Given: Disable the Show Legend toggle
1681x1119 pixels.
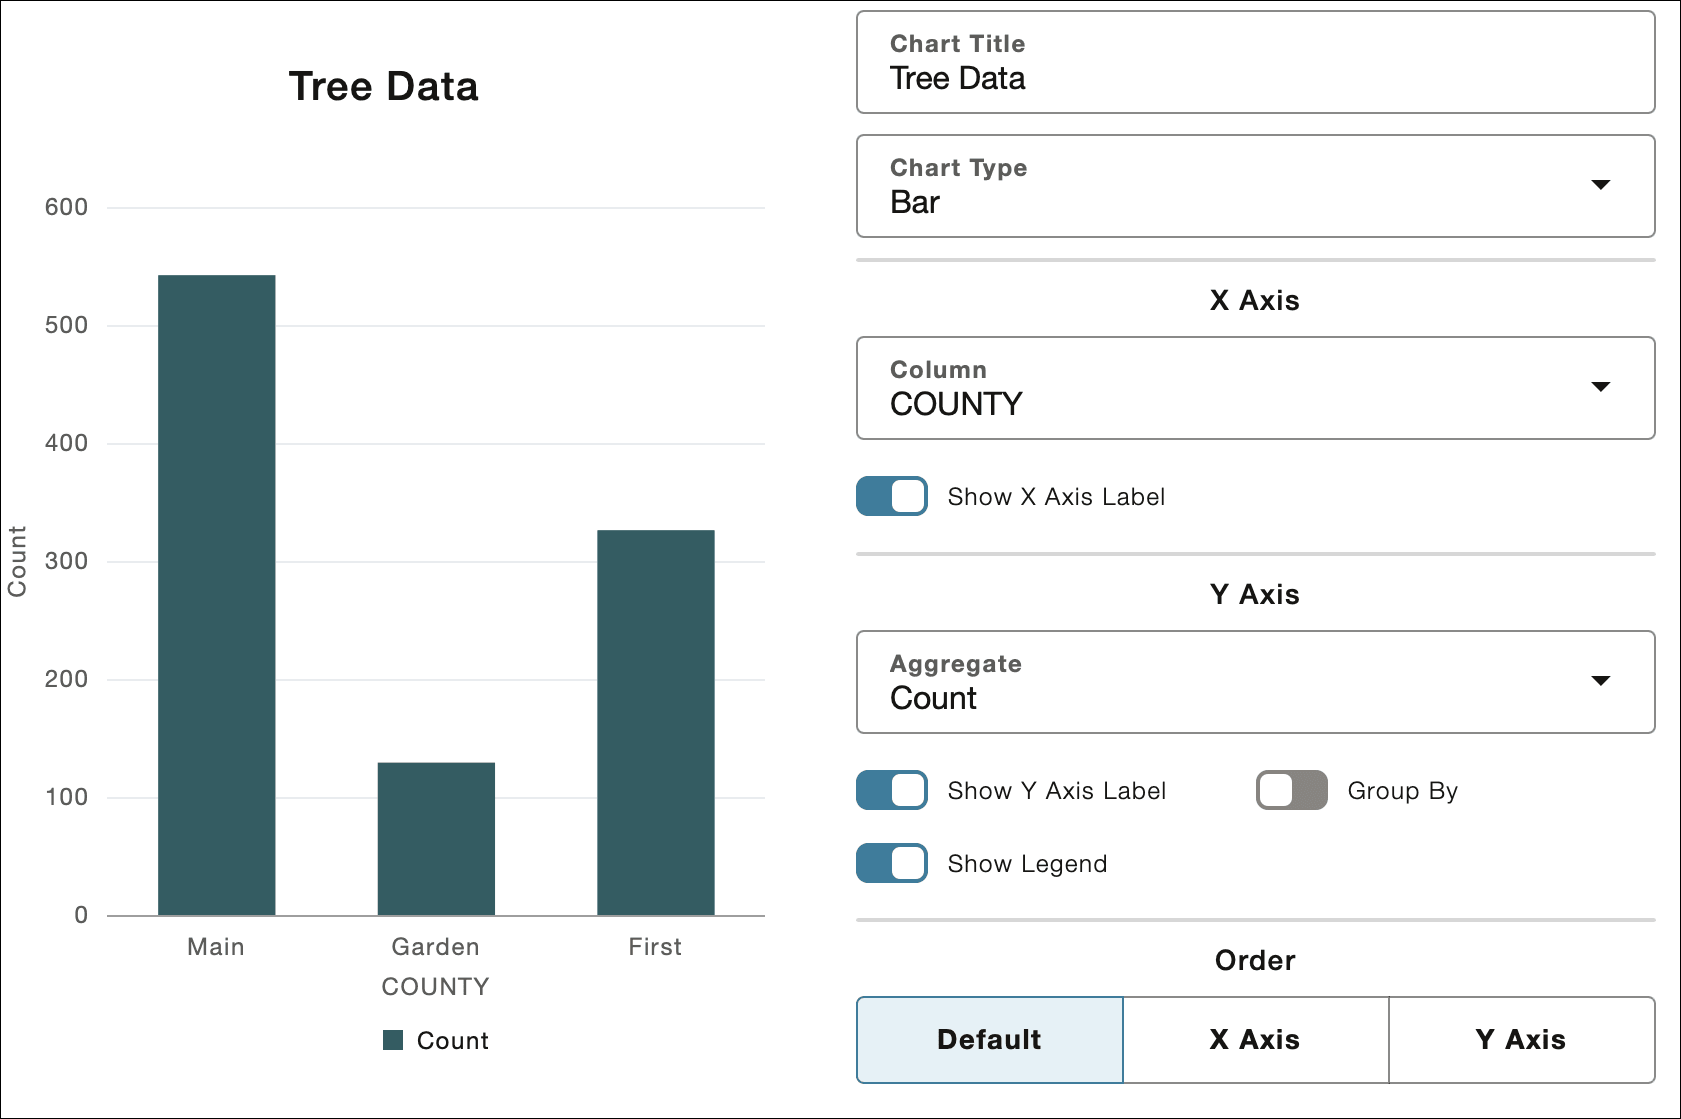Looking at the screenshot, I should point(891,862).
